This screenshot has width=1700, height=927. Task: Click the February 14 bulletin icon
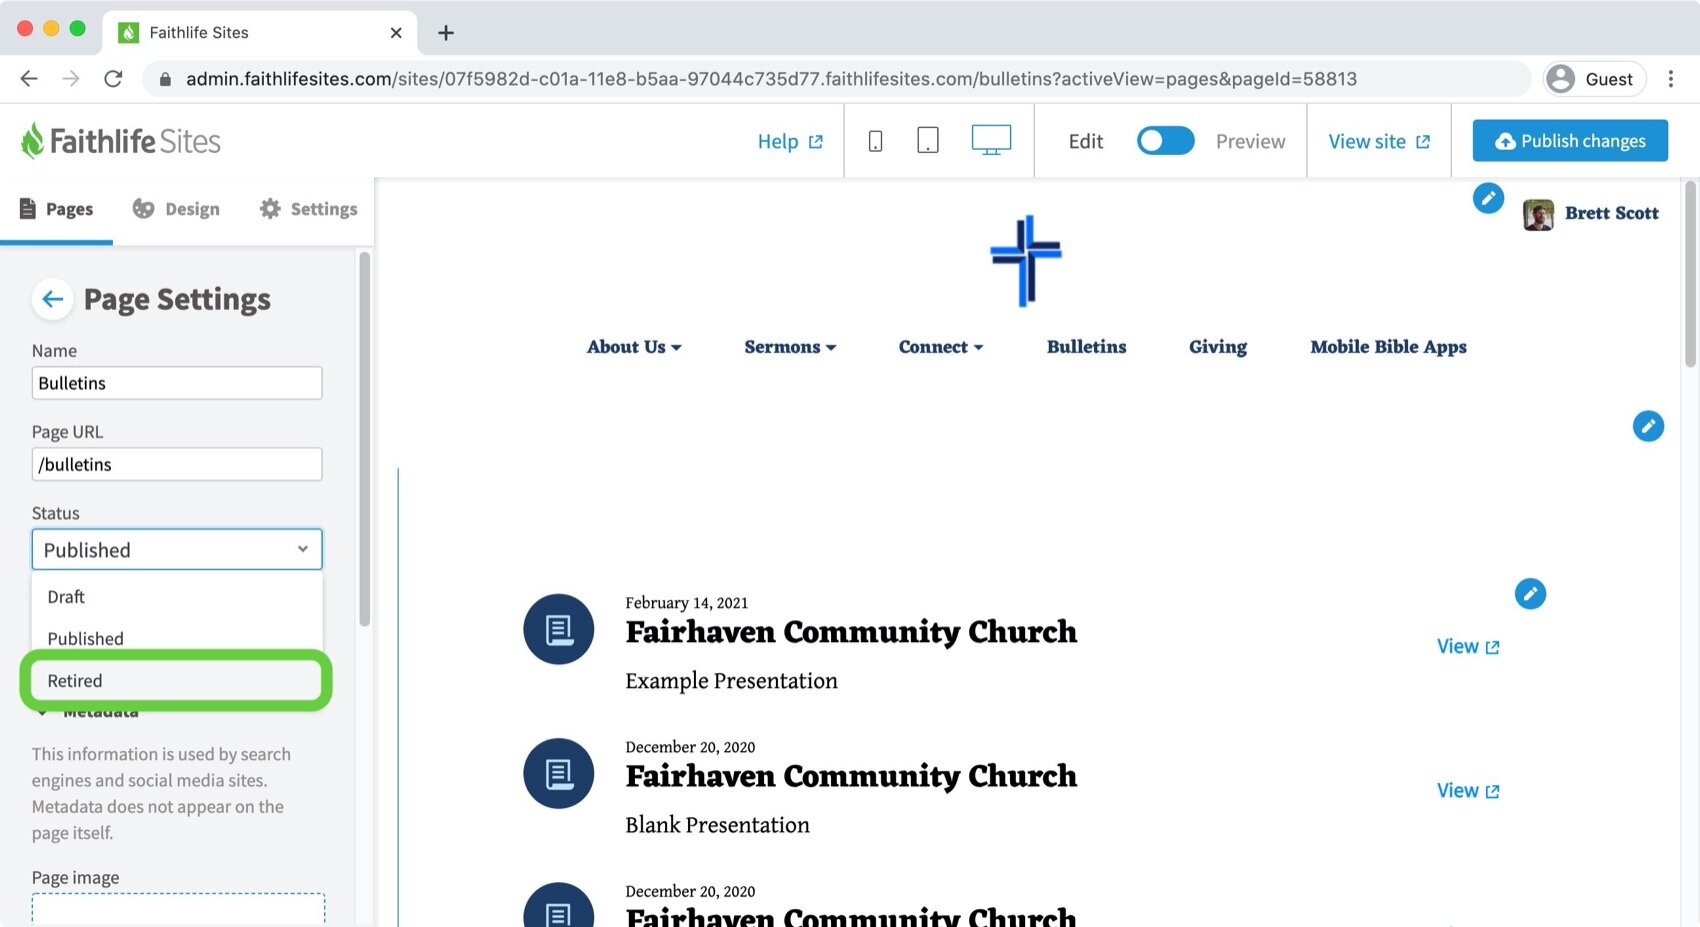point(559,630)
